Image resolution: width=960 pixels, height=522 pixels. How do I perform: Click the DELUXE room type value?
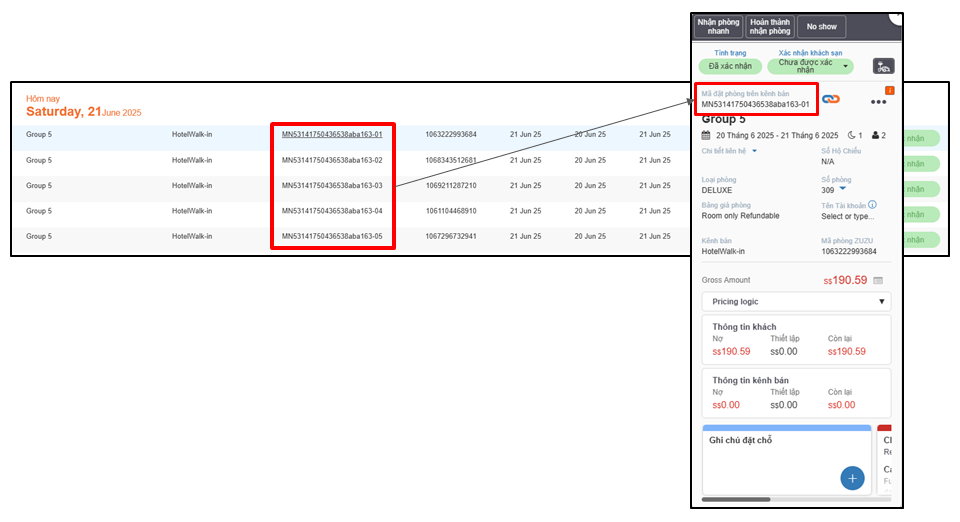tap(716, 190)
